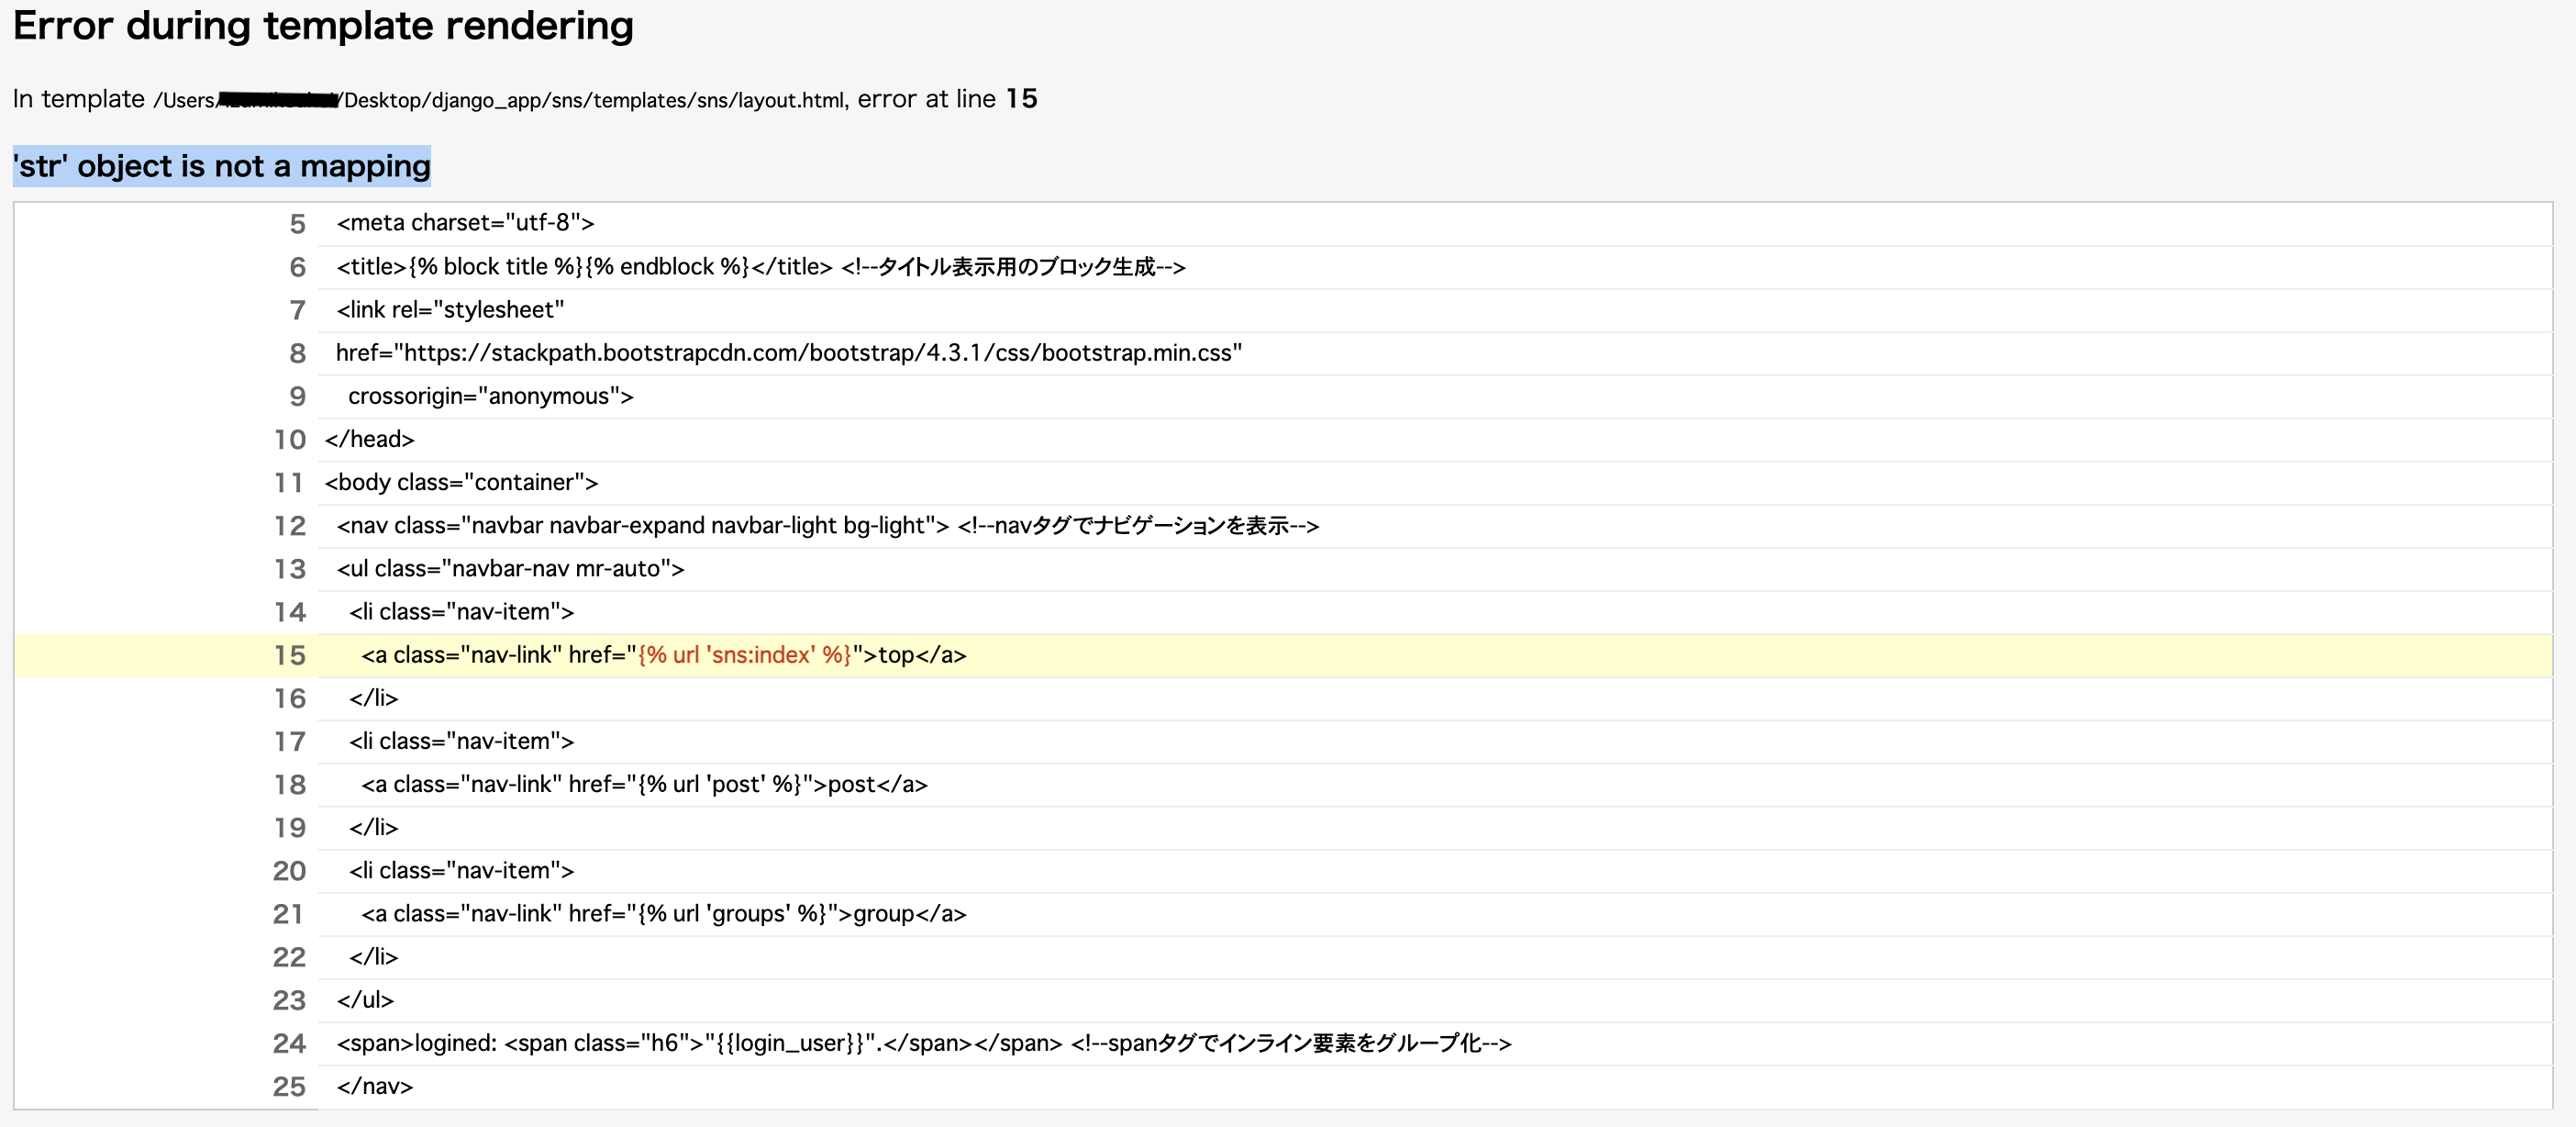
Task: Click the red {% url 'sns:index' %} tag
Action: pyautogui.click(x=745, y=655)
